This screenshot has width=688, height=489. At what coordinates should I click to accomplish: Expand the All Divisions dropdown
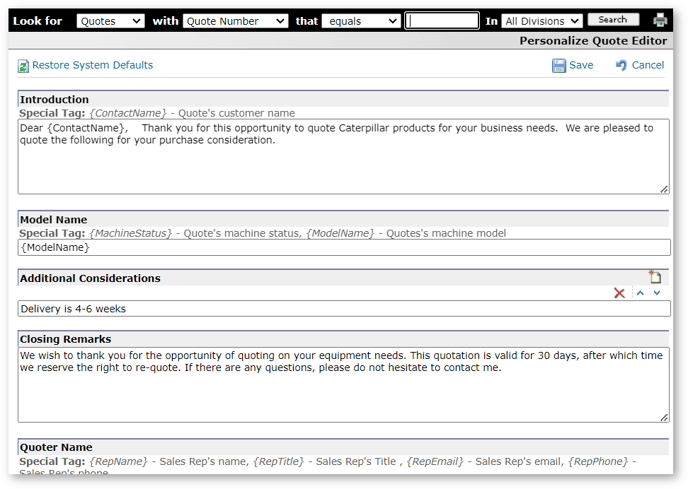pos(542,21)
